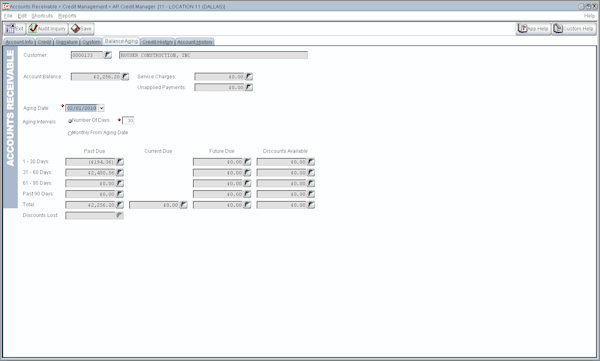
Task: Select the Balance Aging tab
Action: 121,41
